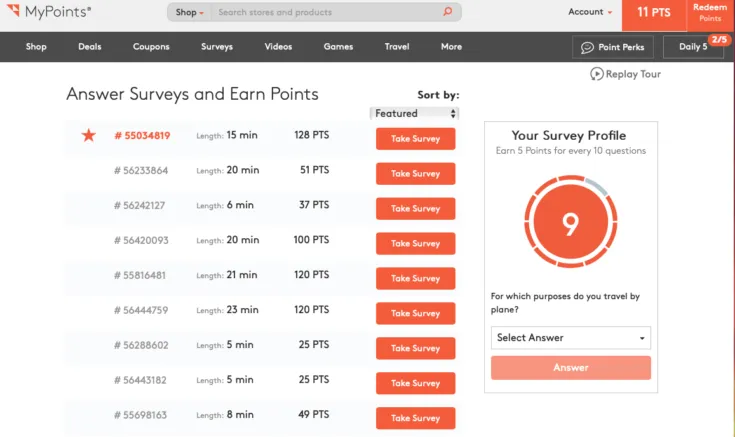
Task: Open the Shop dropdown in search bar
Action: coord(189,13)
